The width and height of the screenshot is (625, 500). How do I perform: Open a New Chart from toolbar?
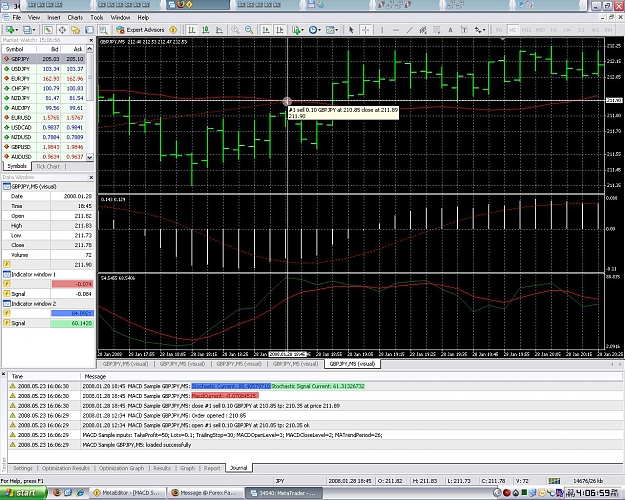click(x=10, y=30)
